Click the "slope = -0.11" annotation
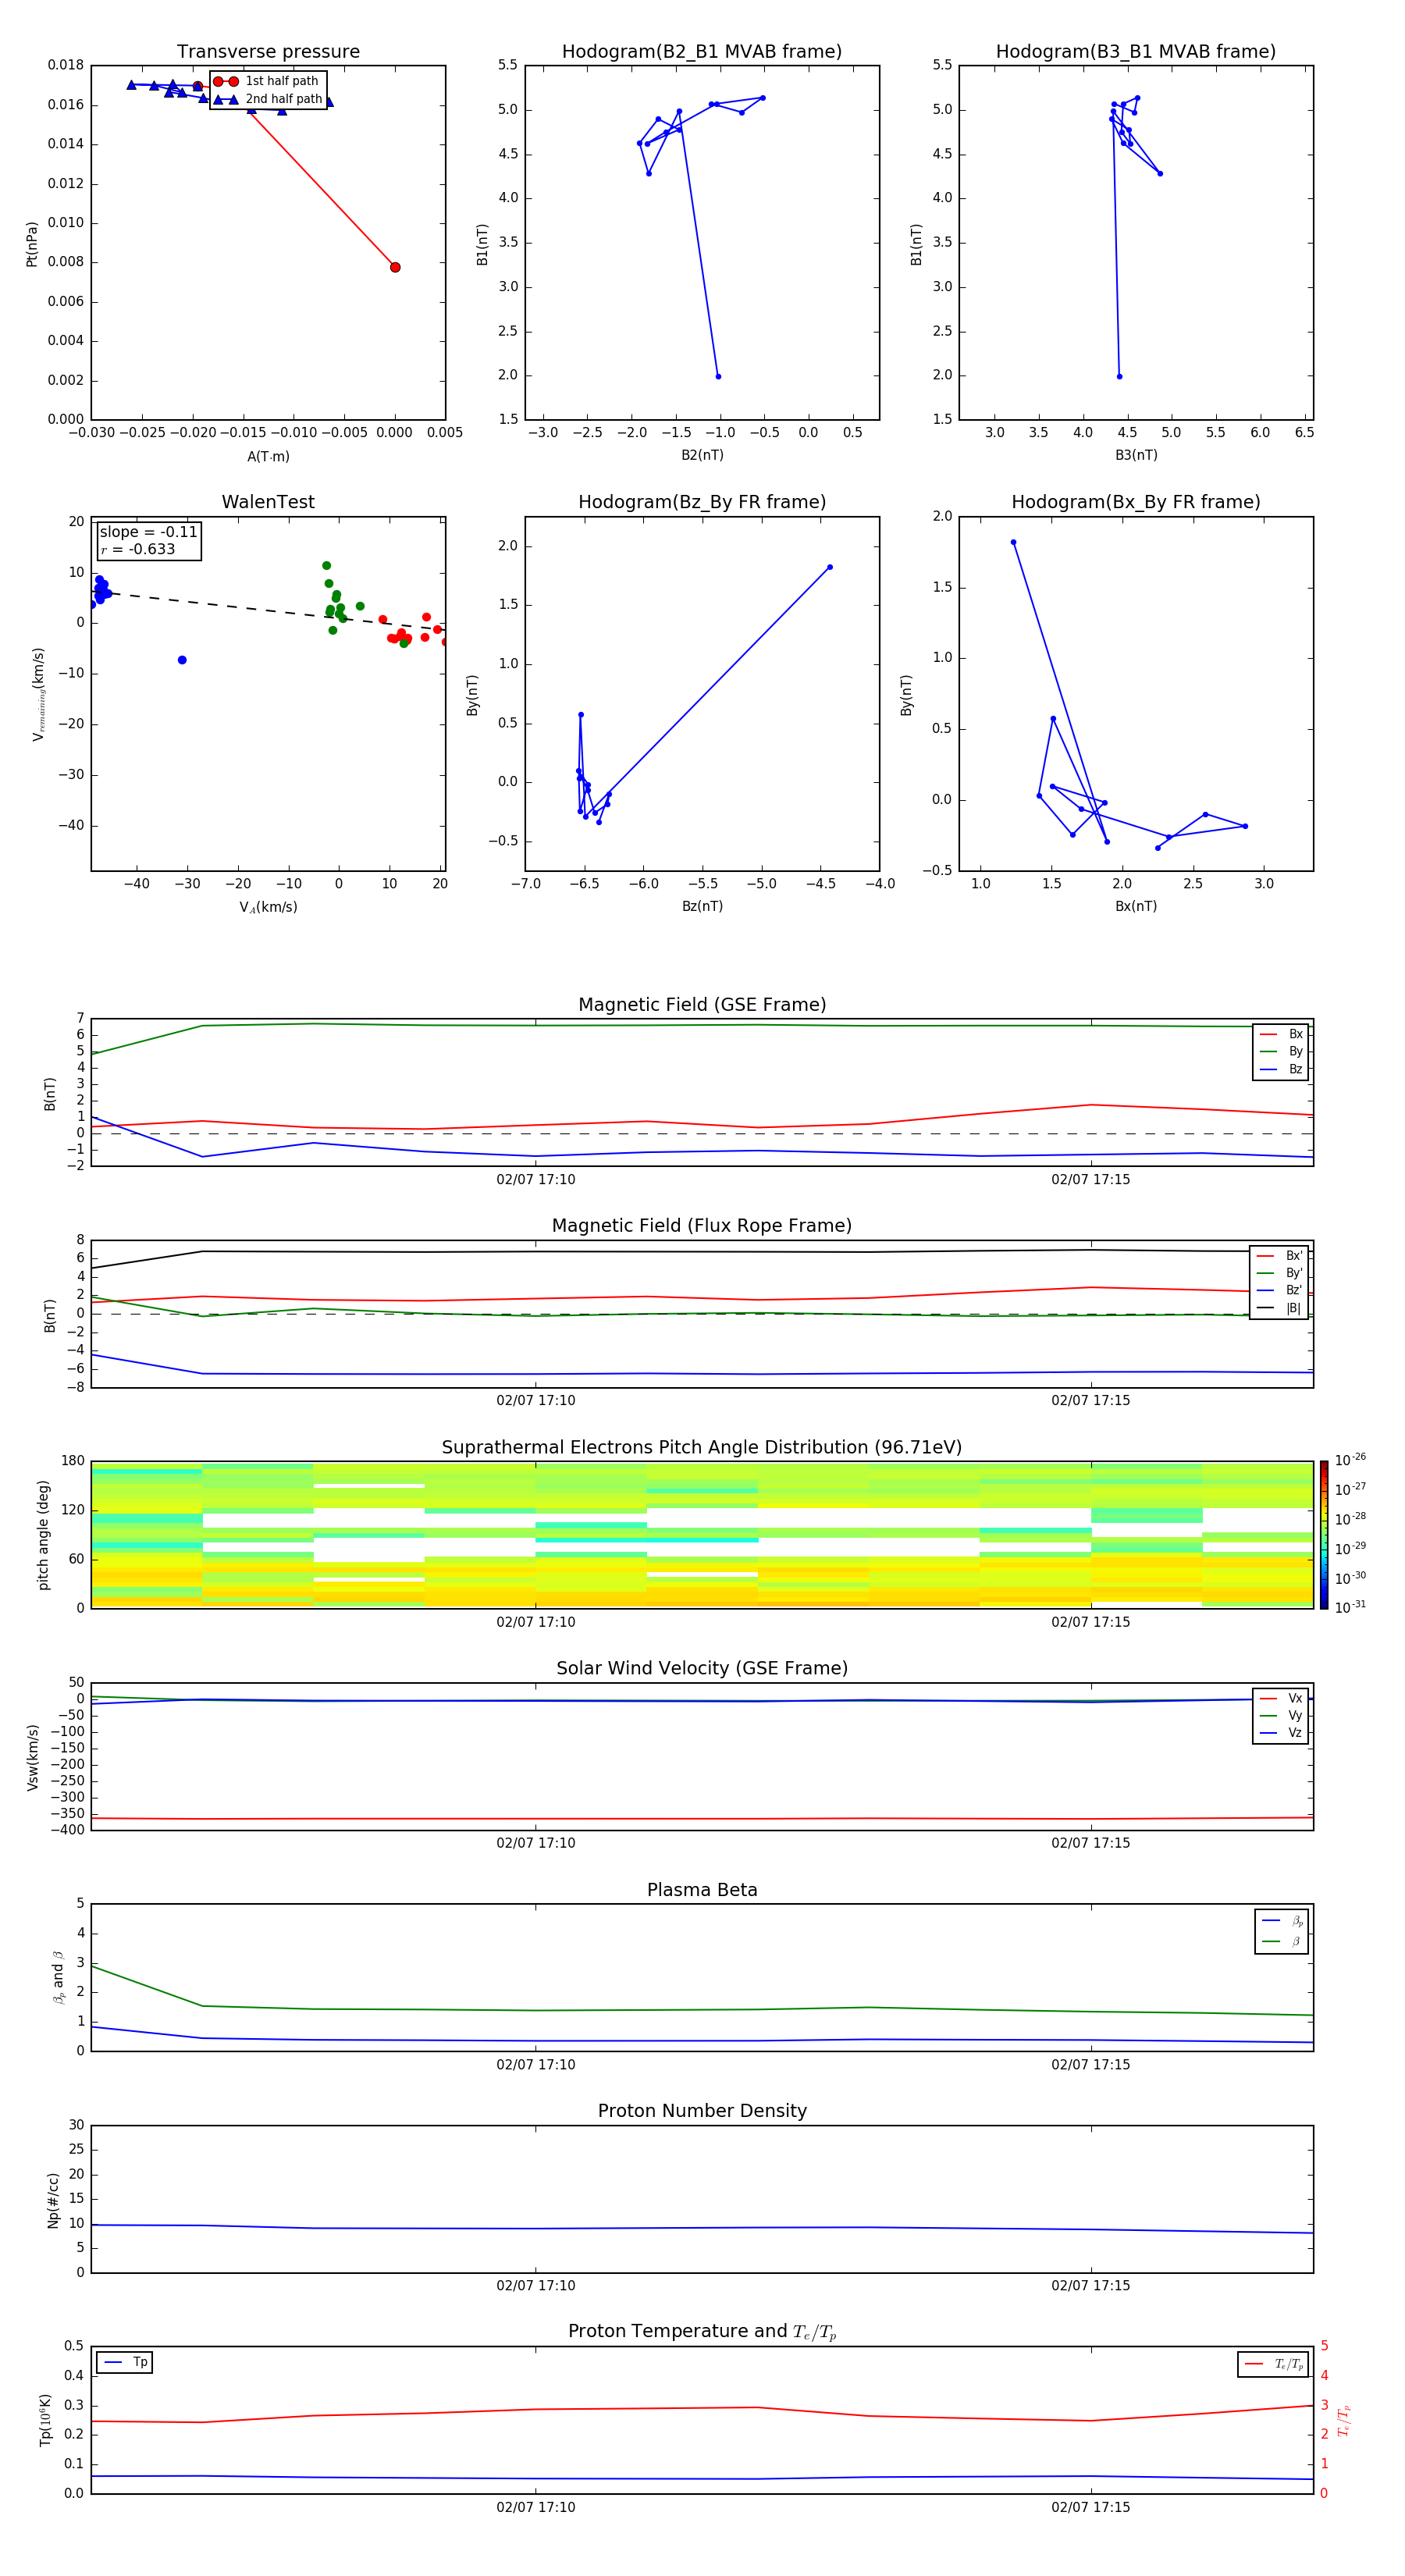The image size is (1405, 2576). (x=148, y=532)
